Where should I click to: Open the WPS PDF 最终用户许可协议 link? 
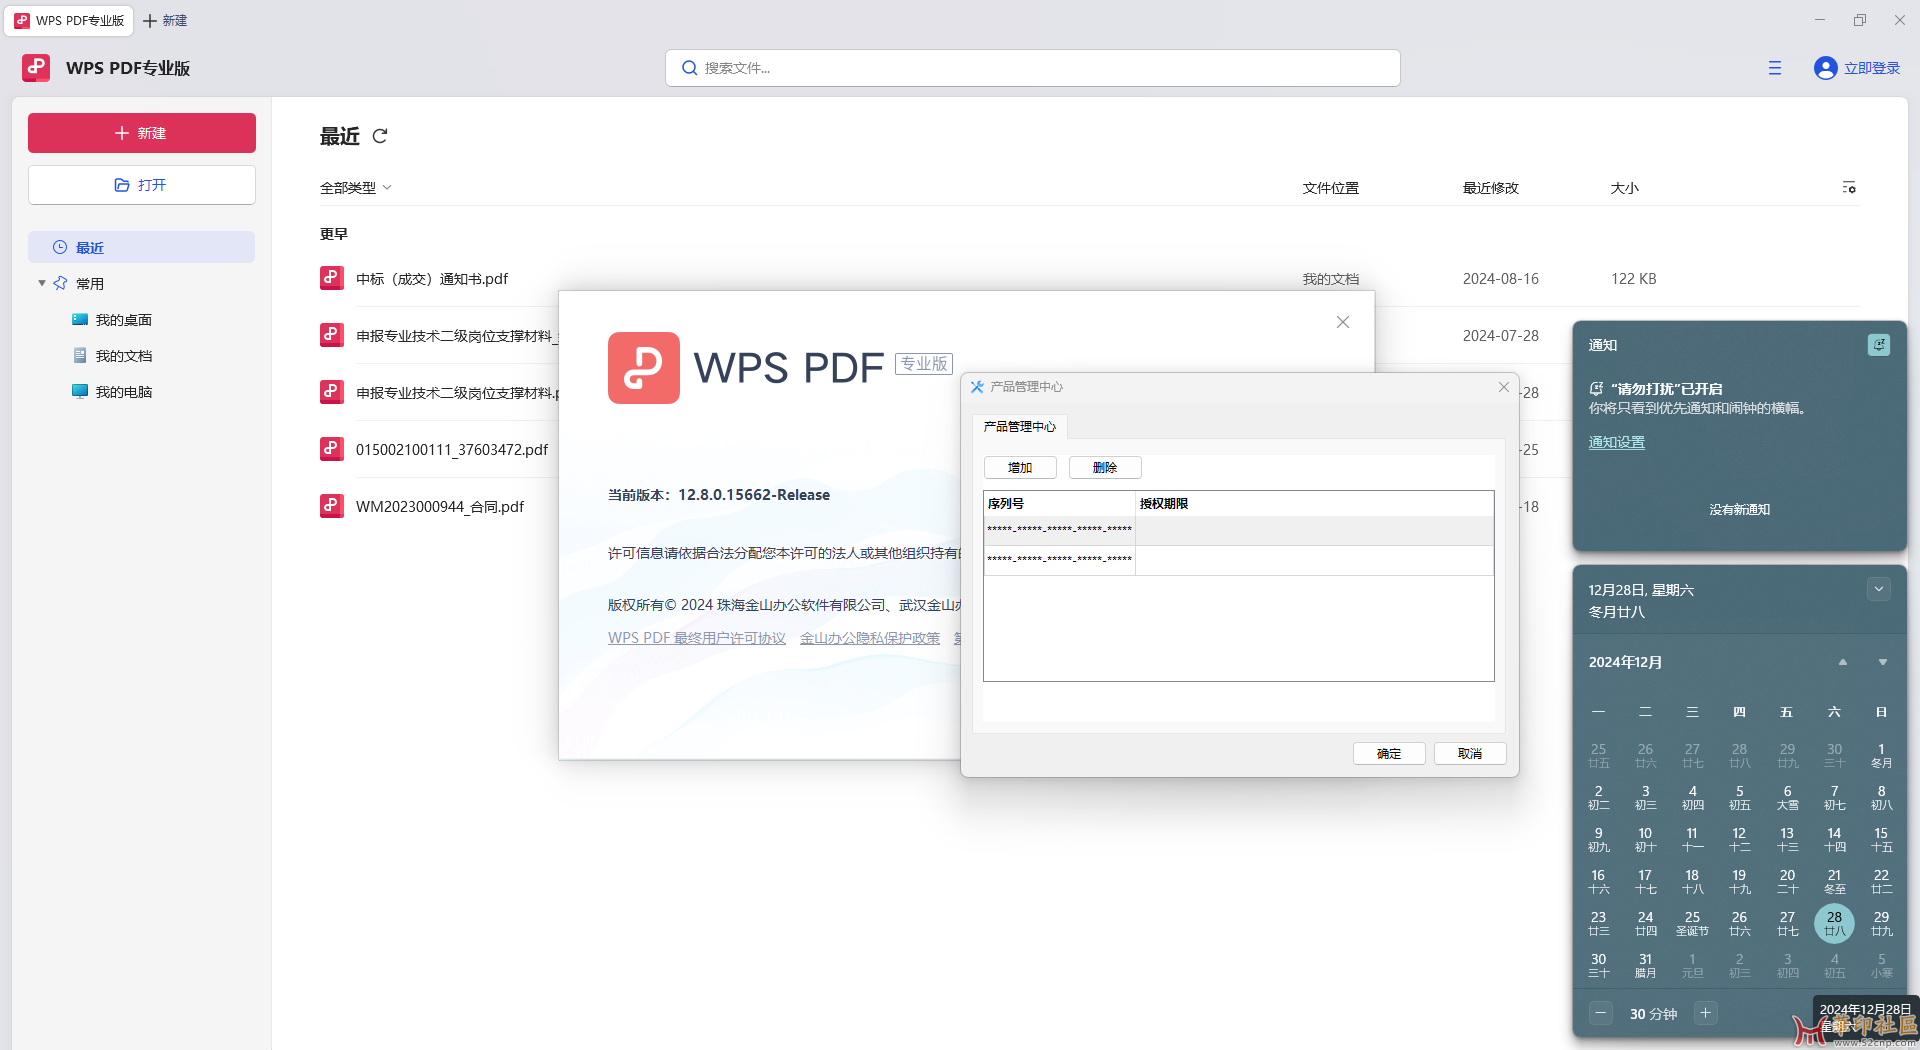click(x=696, y=638)
